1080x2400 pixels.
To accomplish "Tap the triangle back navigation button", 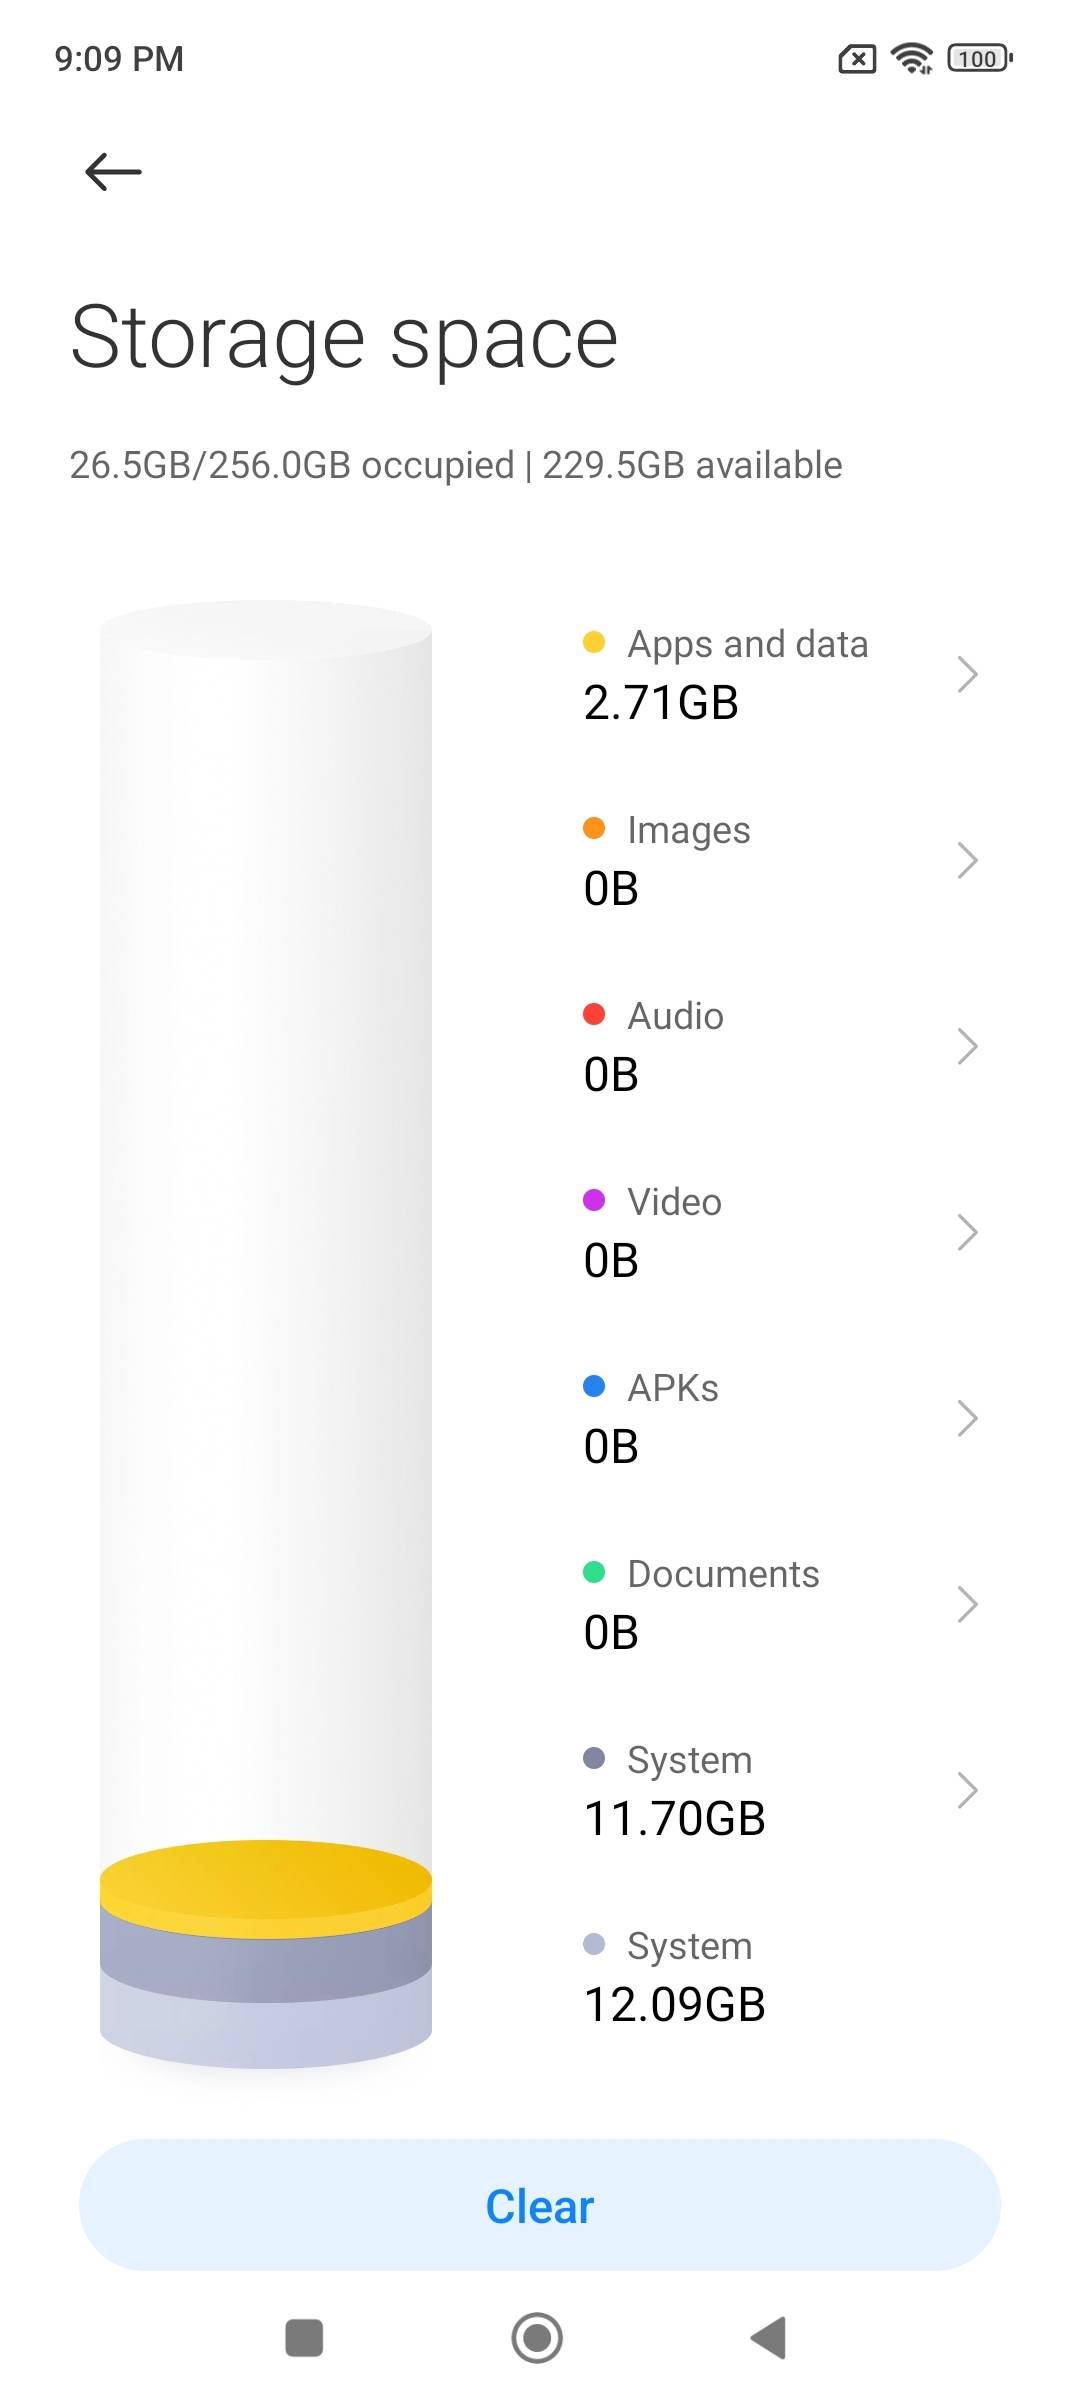I will pos(768,2338).
